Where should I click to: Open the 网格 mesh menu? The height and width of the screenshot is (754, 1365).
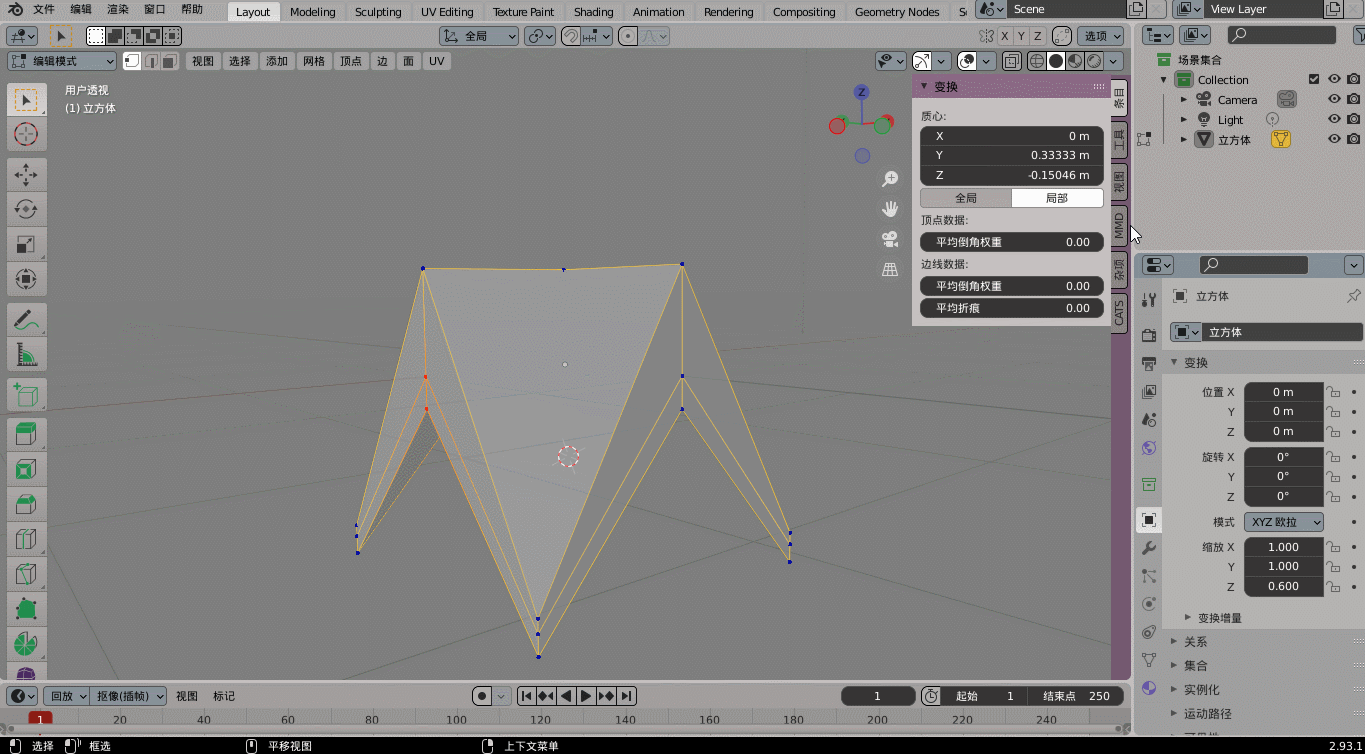314,61
